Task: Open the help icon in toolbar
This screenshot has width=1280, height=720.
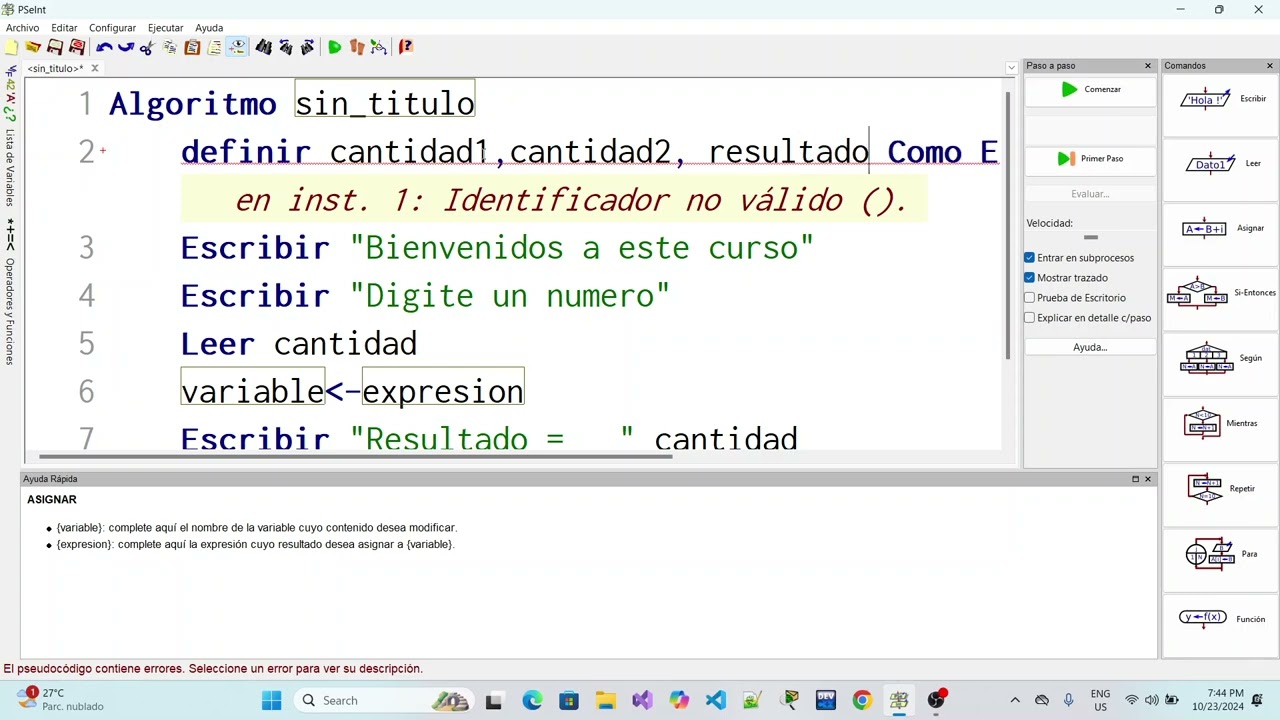Action: (x=406, y=47)
